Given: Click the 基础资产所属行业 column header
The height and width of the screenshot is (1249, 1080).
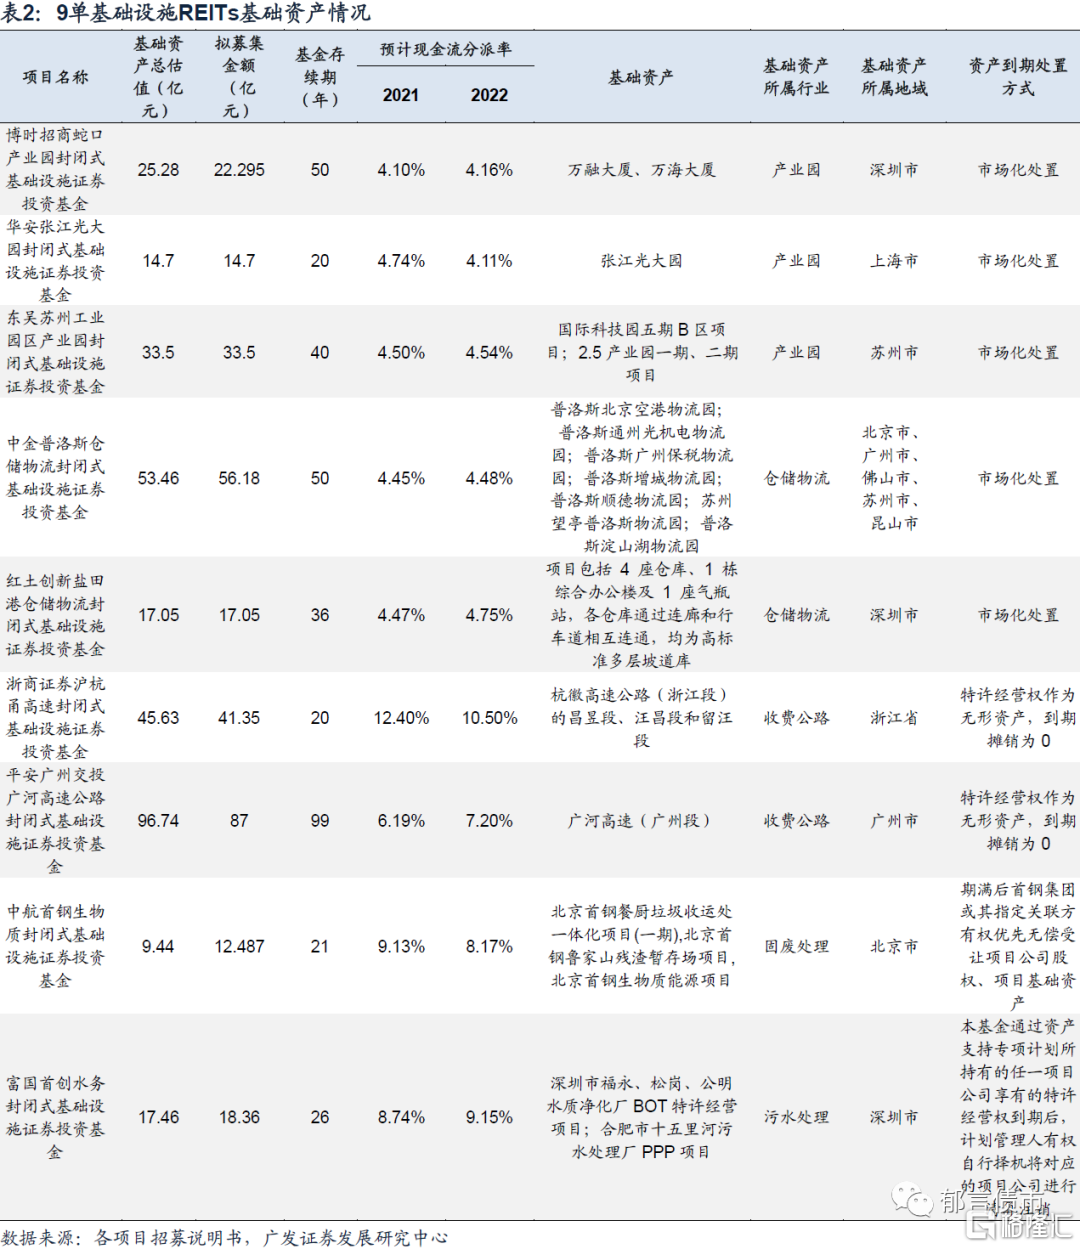Looking at the screenshot, I should [x=796, y=77].
